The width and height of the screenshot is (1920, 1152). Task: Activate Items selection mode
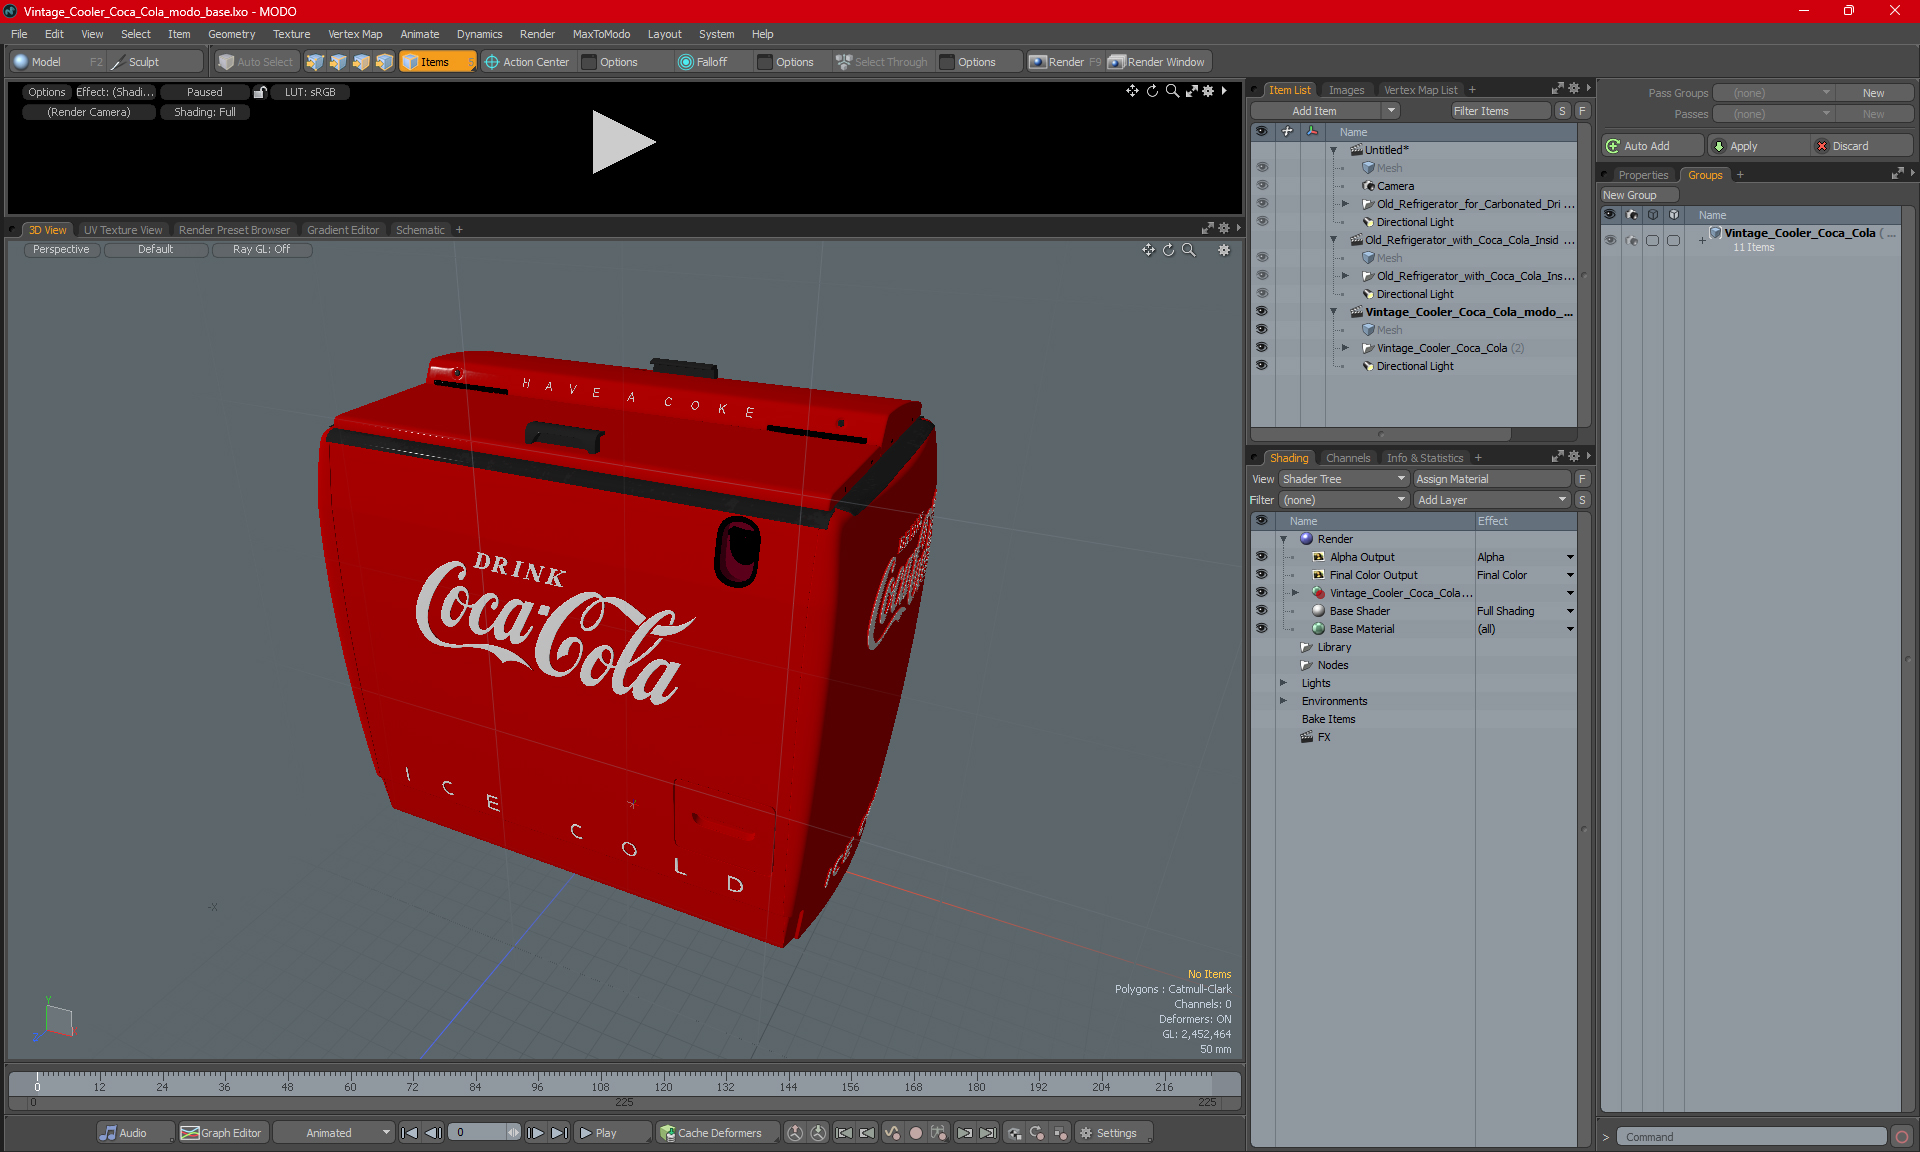point(437,62)
